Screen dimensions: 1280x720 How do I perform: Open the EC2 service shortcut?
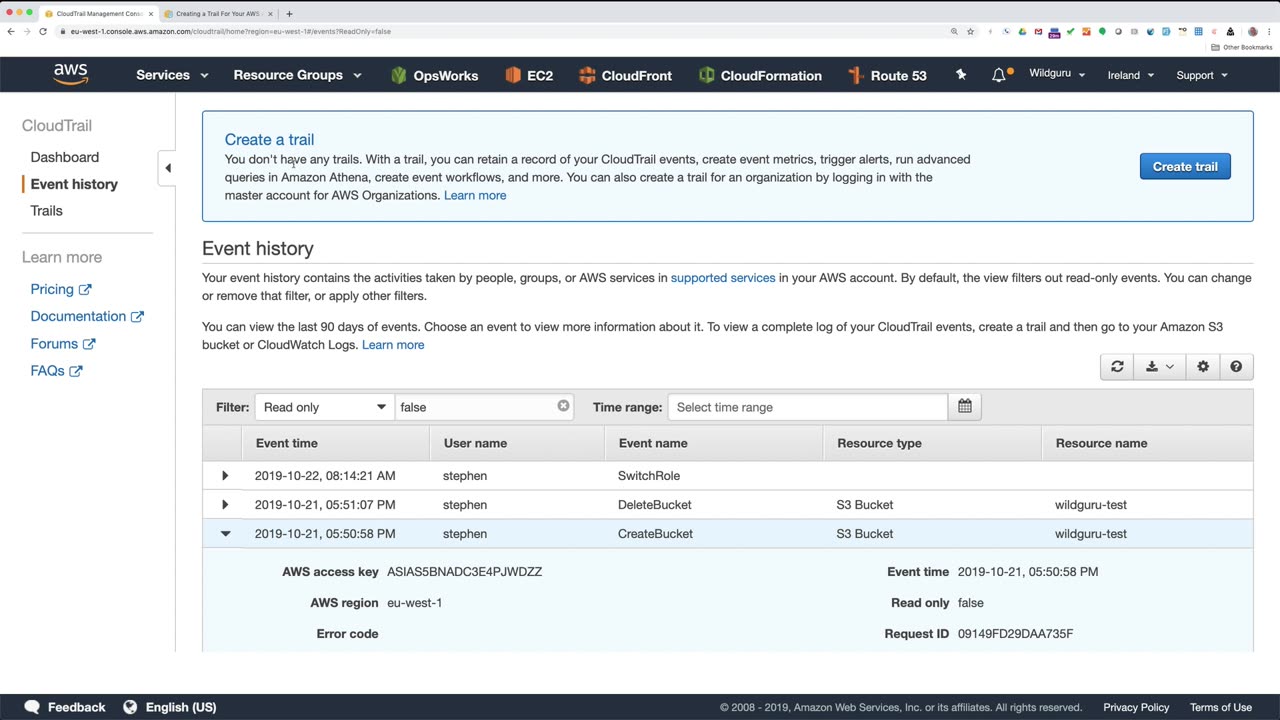[x=529, y=75]
